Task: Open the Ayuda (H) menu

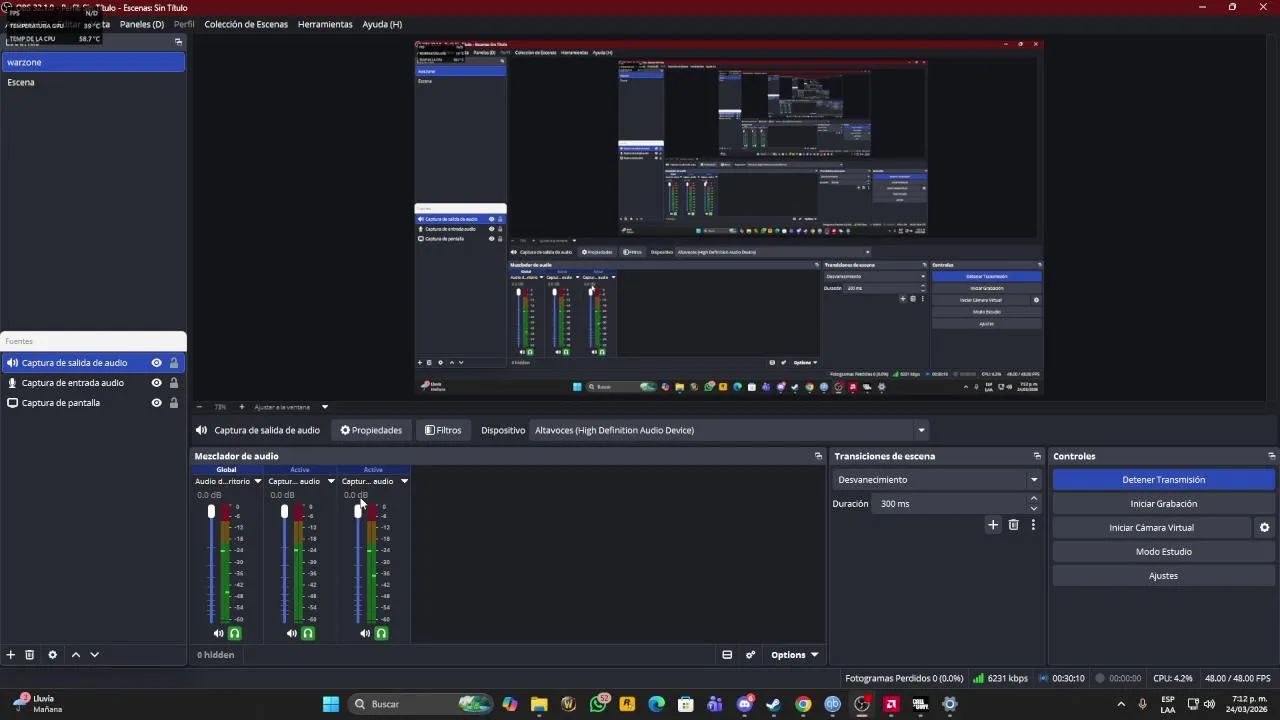Action: pos(382,24)
